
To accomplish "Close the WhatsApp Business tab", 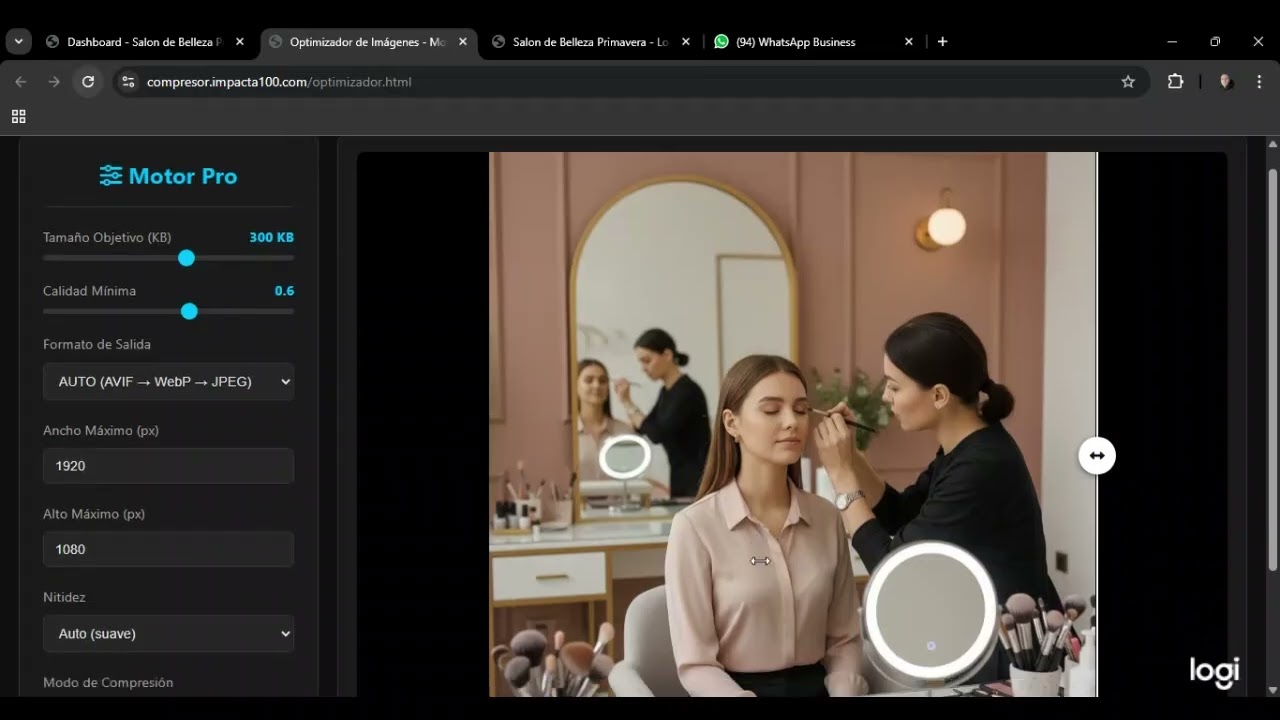I will tap(909, 42).
